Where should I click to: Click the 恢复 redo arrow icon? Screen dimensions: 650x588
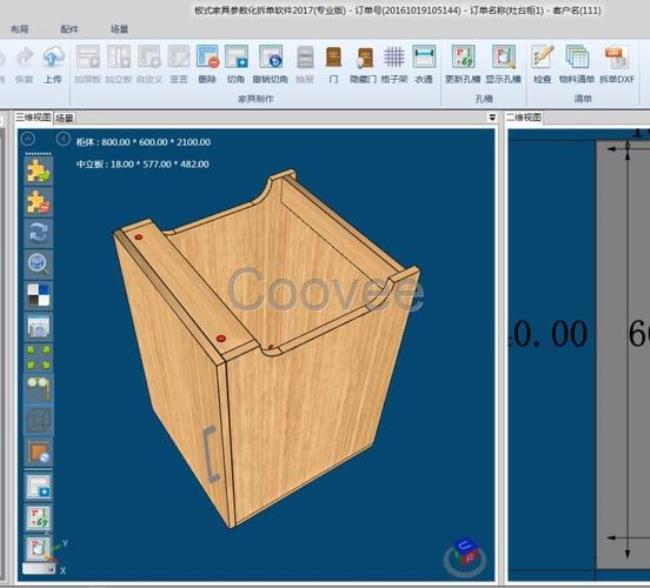tap(25, 57)
